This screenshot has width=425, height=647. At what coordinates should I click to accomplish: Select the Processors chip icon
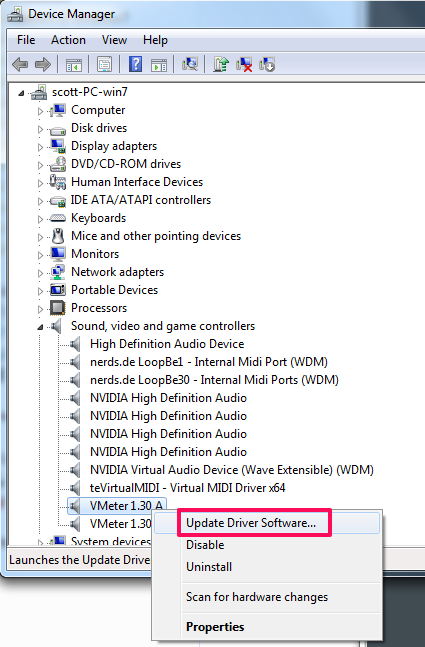coord(57,308)
